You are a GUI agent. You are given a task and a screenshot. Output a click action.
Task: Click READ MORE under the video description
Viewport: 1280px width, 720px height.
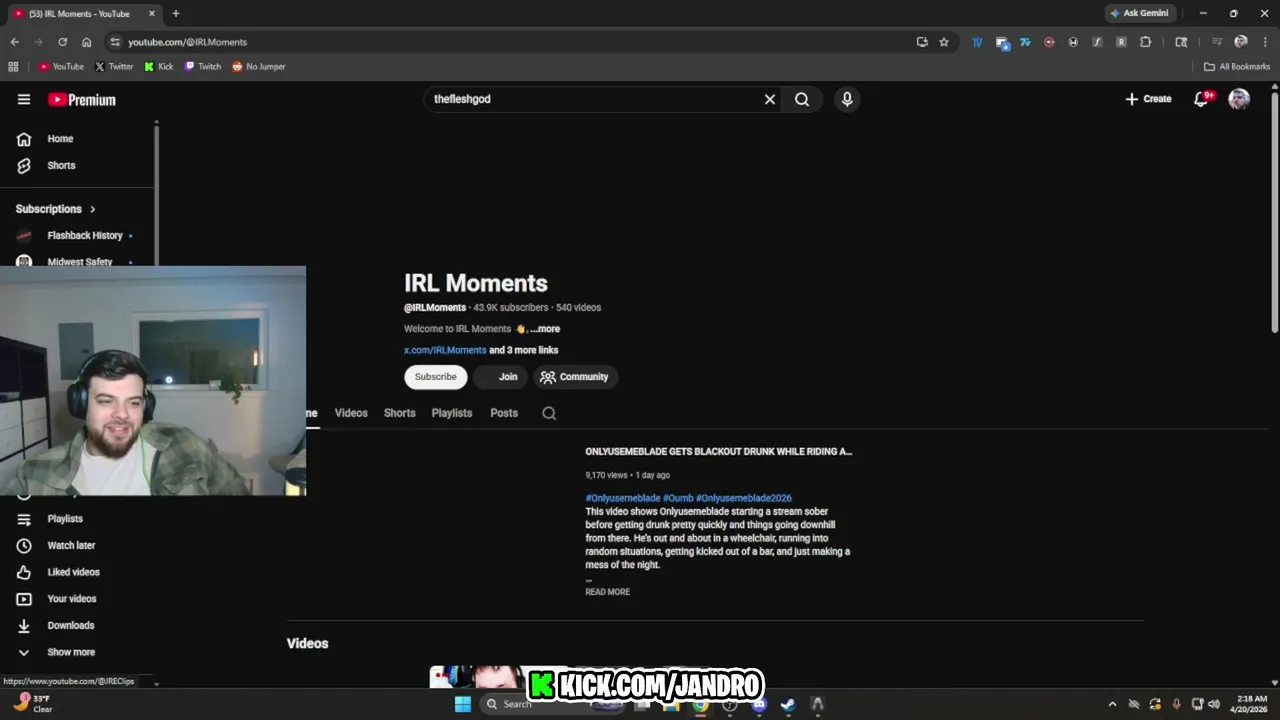(607, 592)
